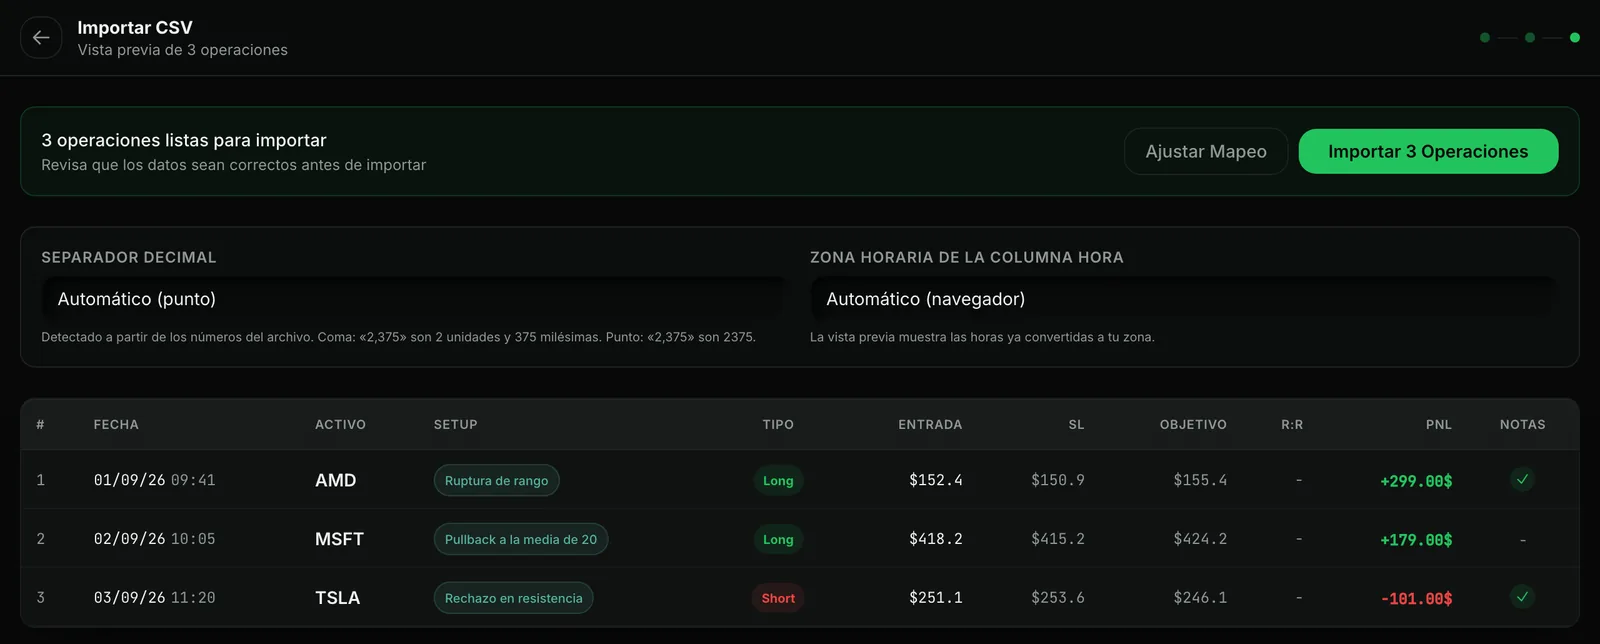Click PNL value +299.00$

pos(1416,481)
